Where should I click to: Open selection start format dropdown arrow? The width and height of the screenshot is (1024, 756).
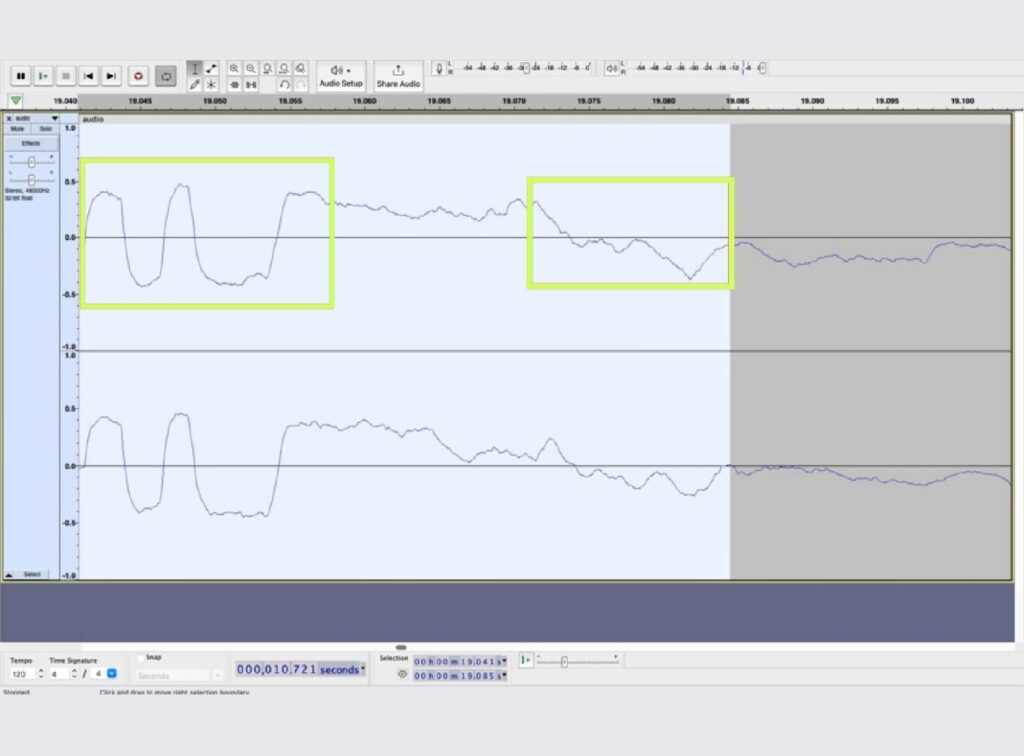coord(504,661)
